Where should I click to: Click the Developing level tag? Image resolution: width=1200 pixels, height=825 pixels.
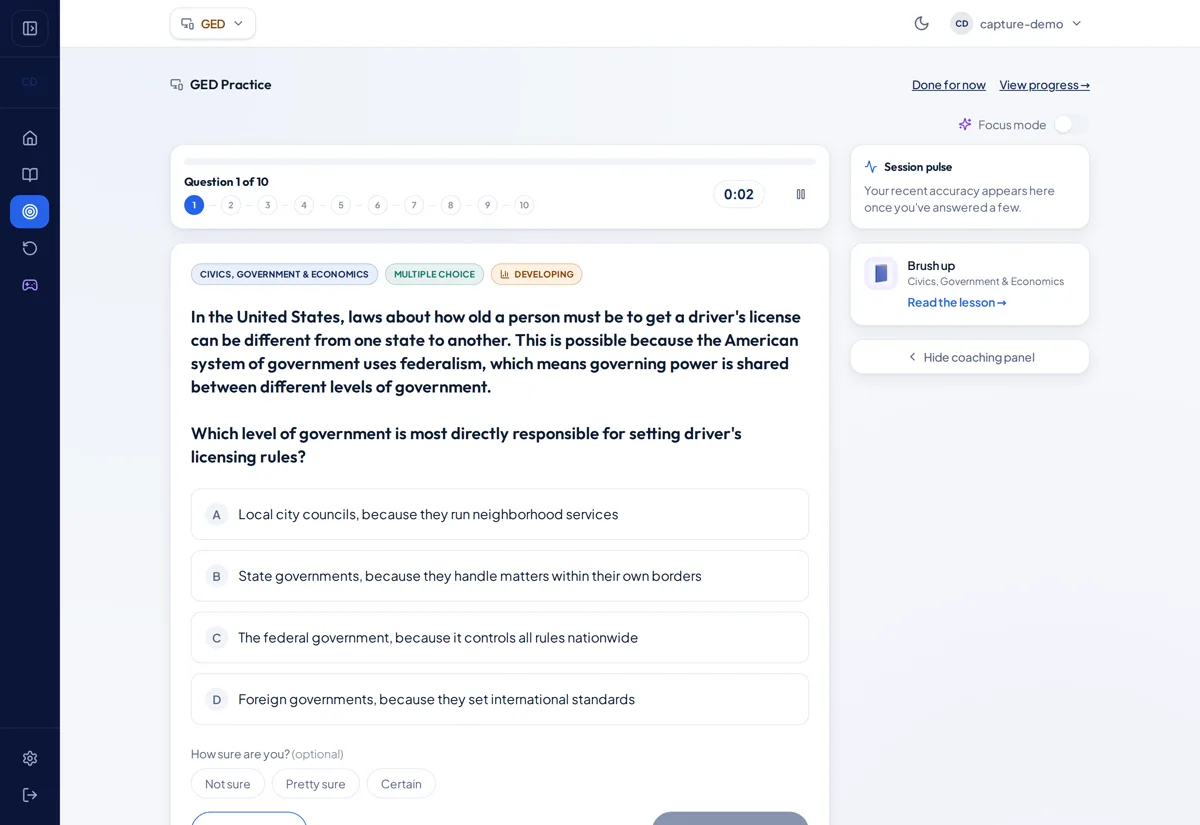click(536, 274)
